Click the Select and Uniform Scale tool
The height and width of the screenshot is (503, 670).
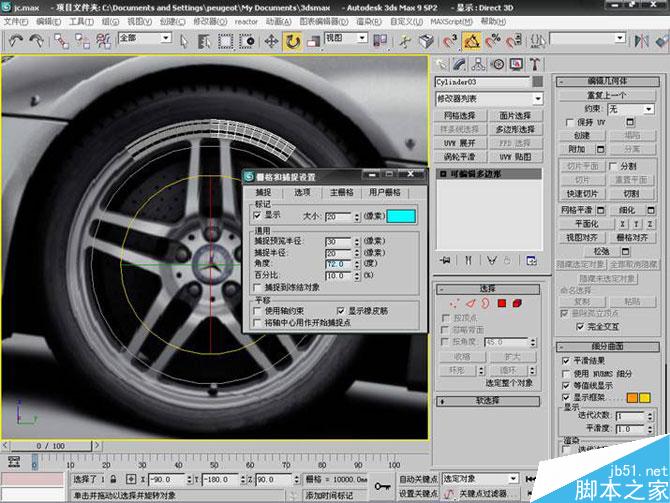point(315,41)
